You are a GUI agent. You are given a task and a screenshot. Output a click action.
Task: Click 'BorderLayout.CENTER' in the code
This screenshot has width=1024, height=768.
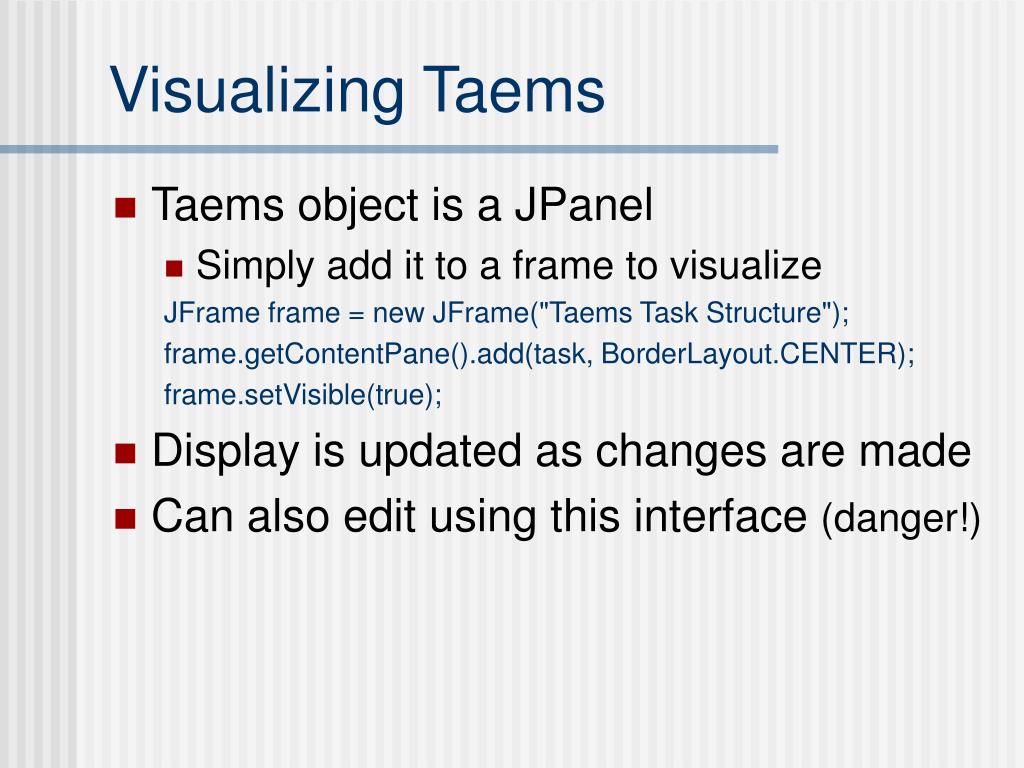click(748, 354)
